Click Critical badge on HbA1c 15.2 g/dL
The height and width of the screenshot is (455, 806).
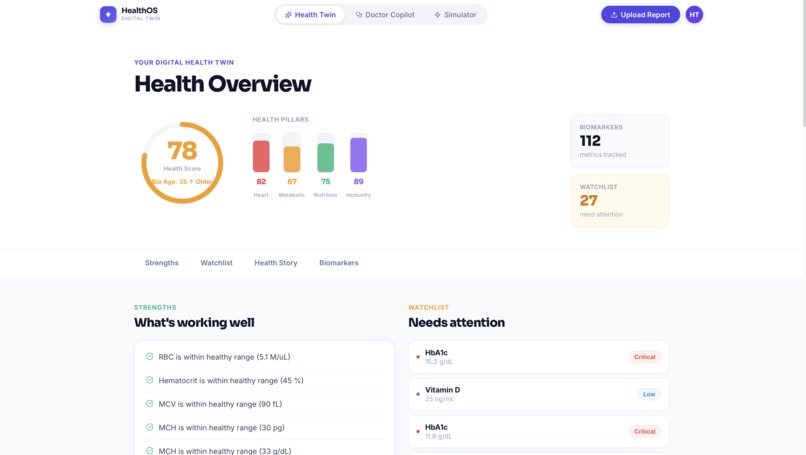[645, 357]
